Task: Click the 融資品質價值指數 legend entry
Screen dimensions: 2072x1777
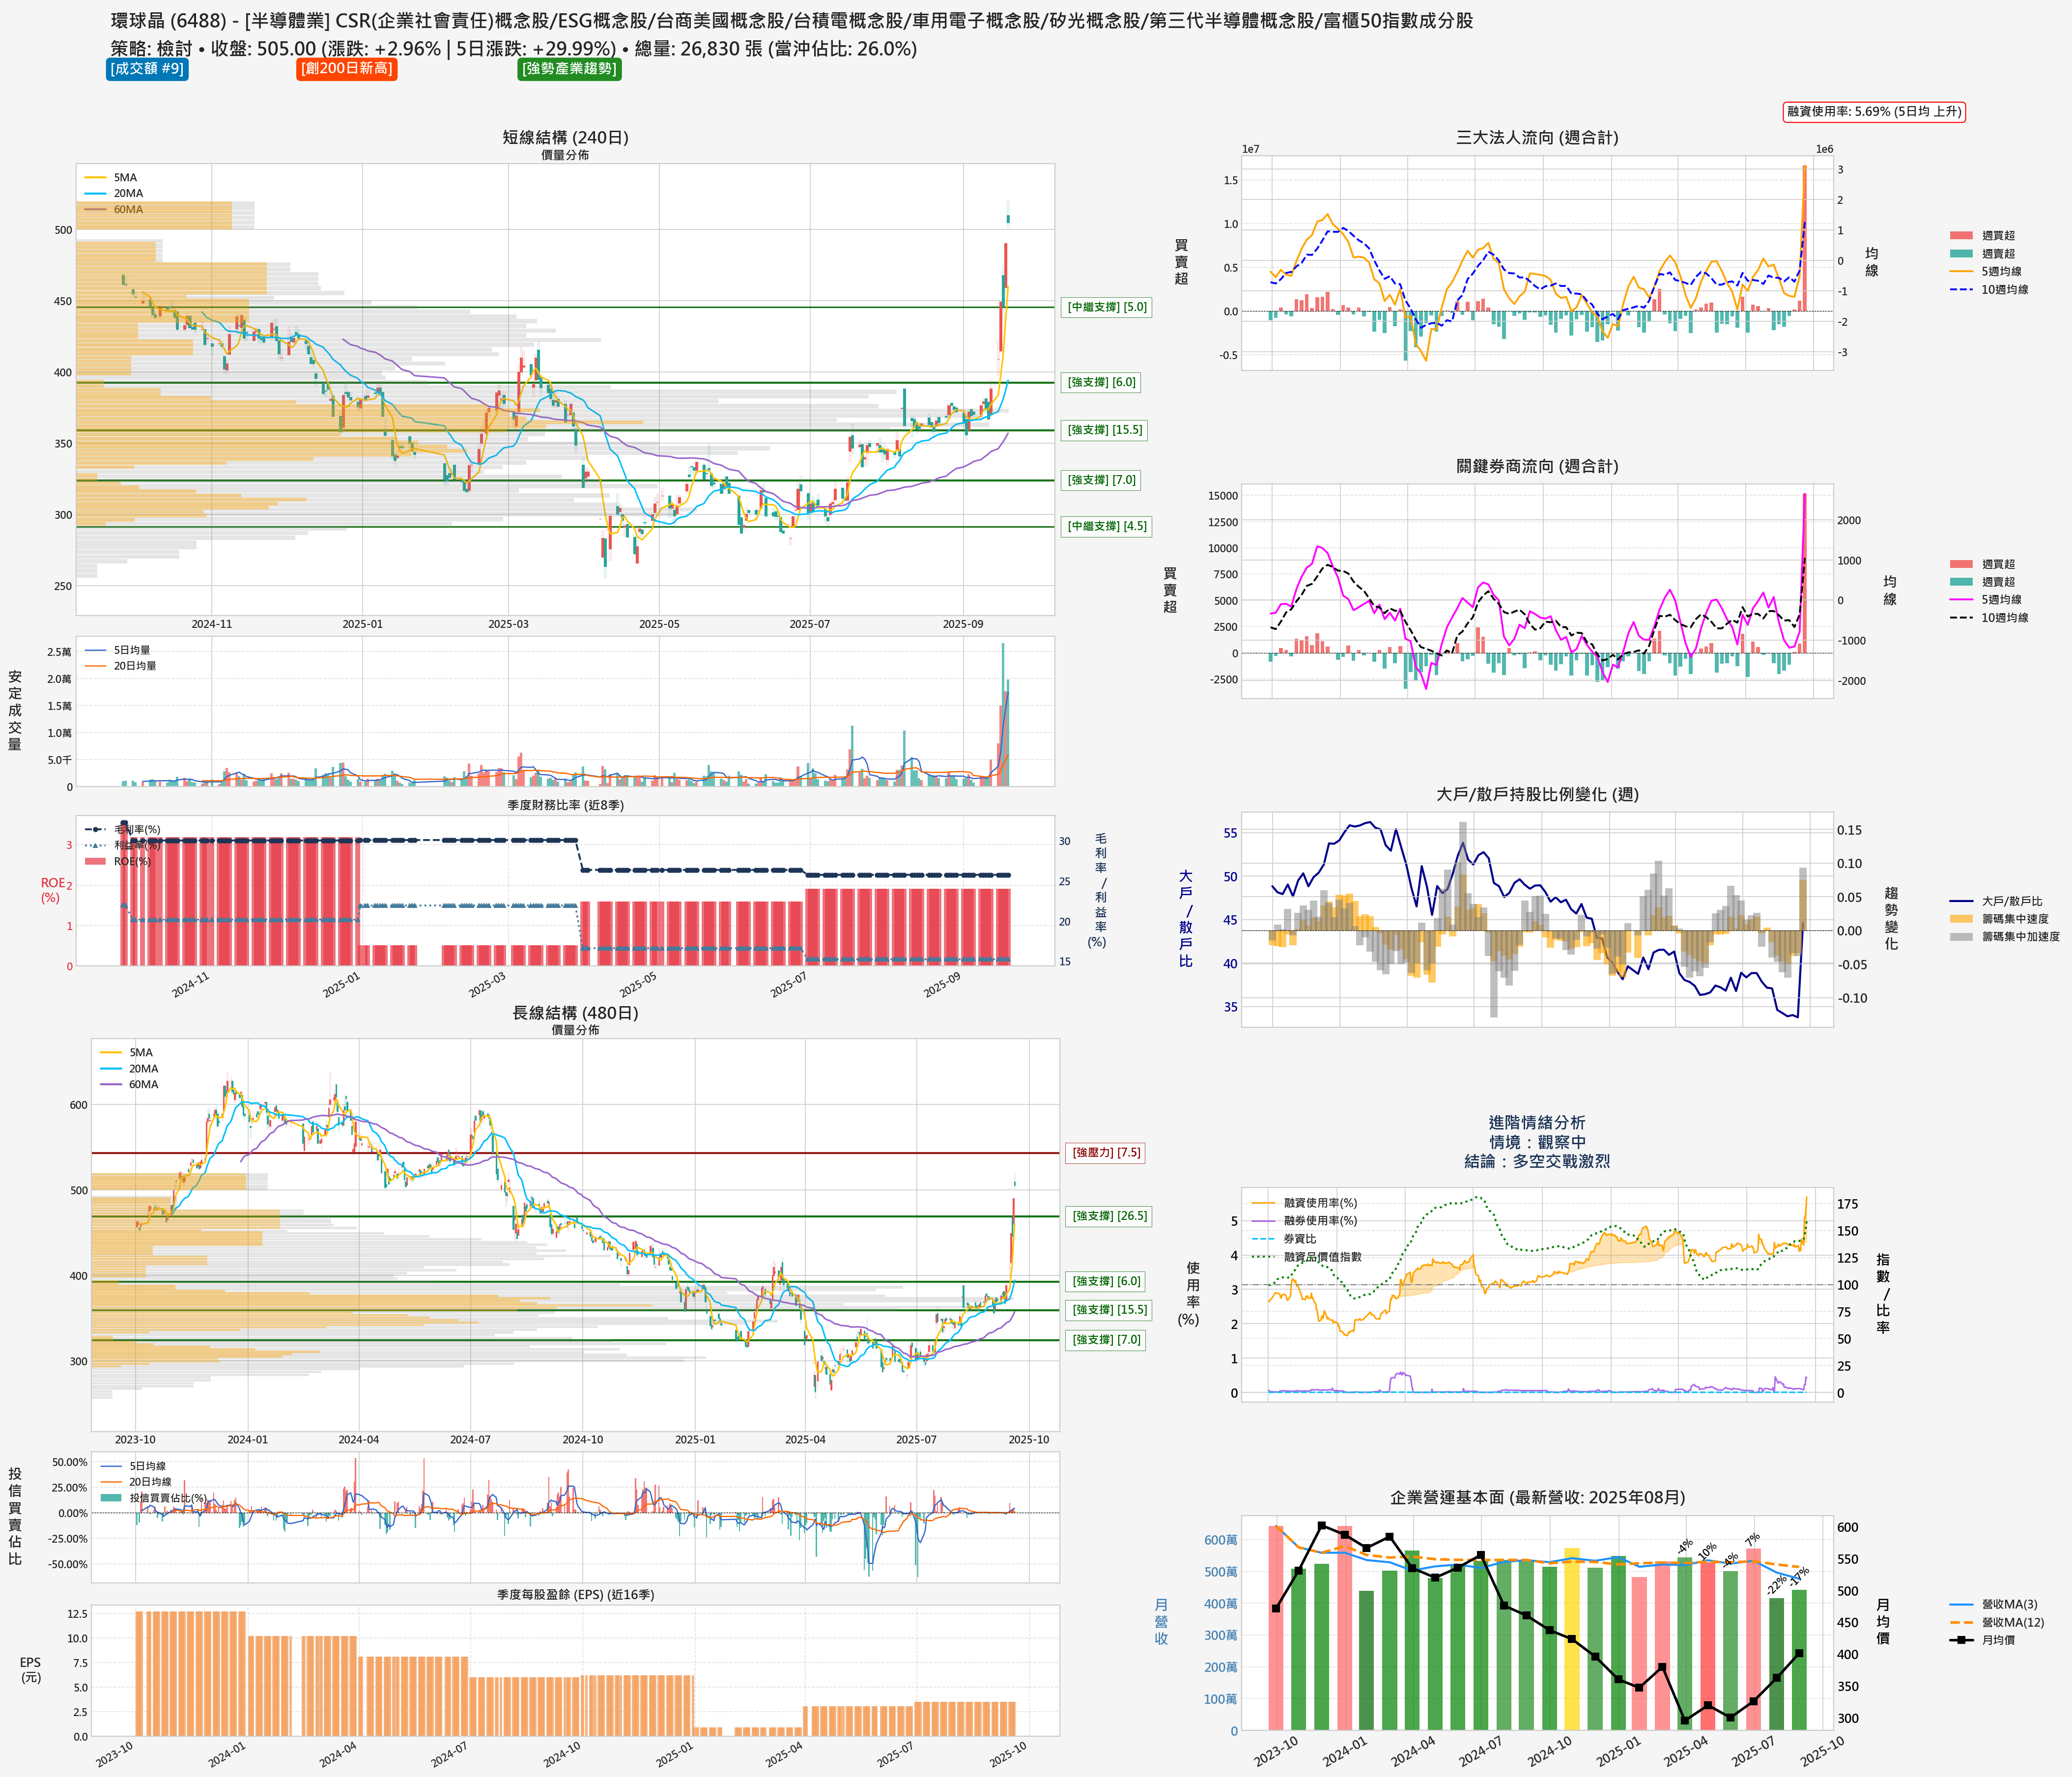Action: pos(1322,1257)
